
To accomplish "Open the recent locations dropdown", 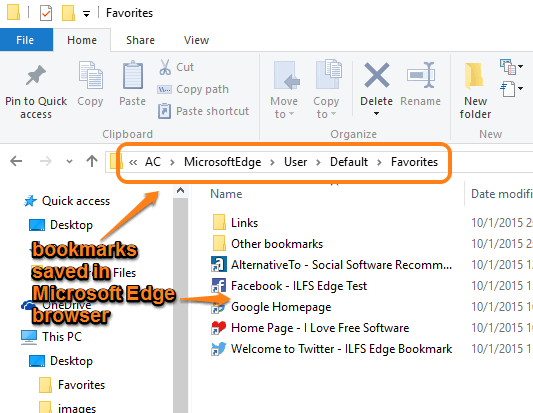I will [x=69, y=161].
